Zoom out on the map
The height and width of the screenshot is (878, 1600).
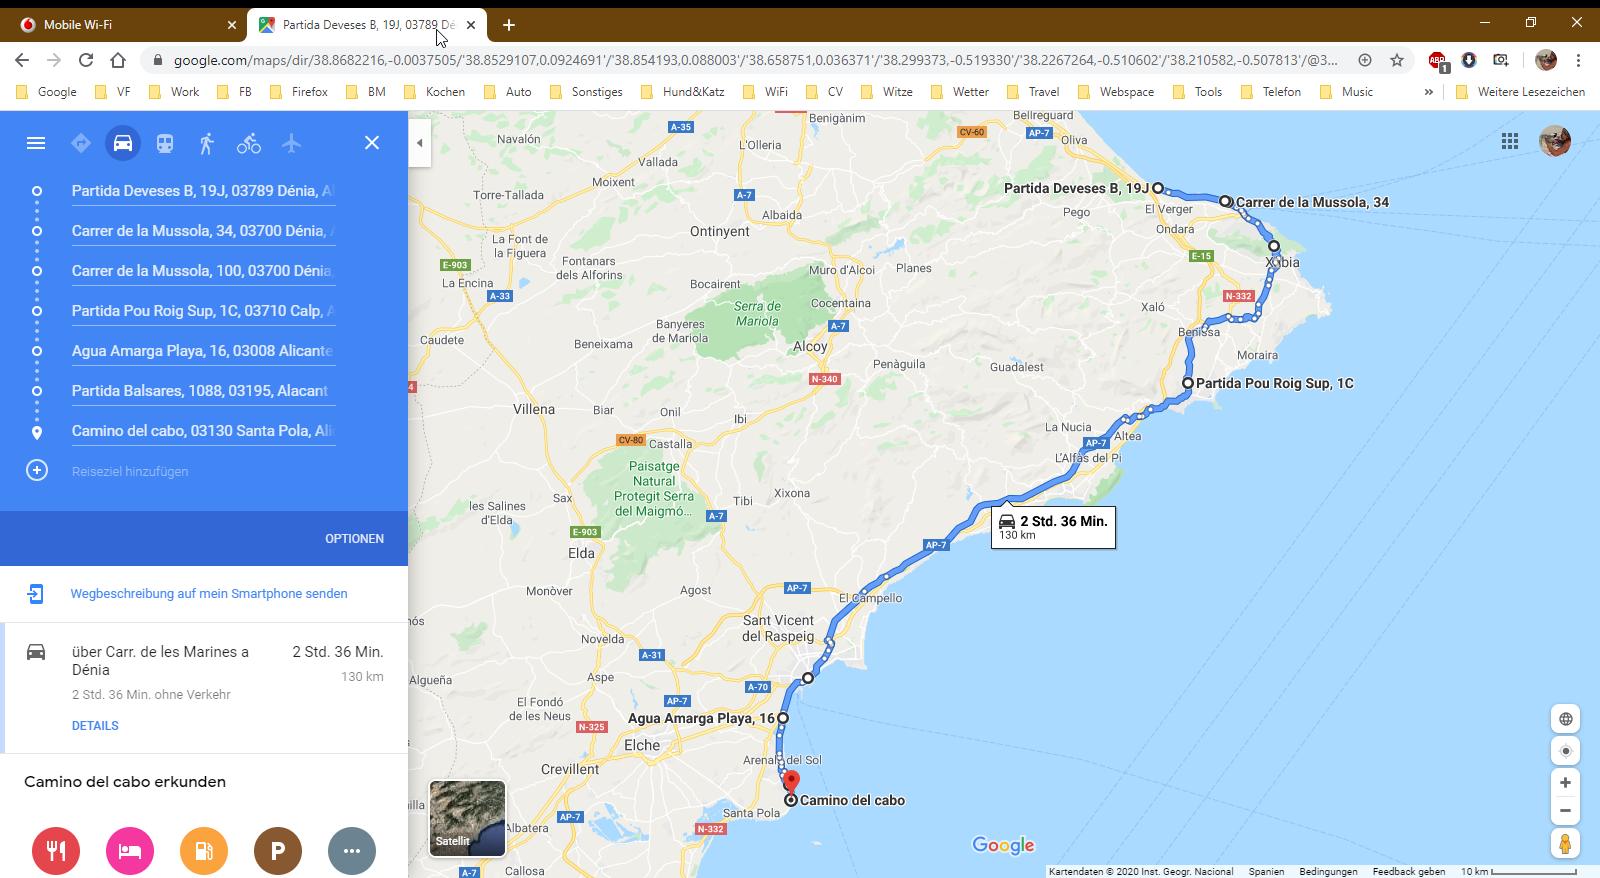tap(1566, 811)
